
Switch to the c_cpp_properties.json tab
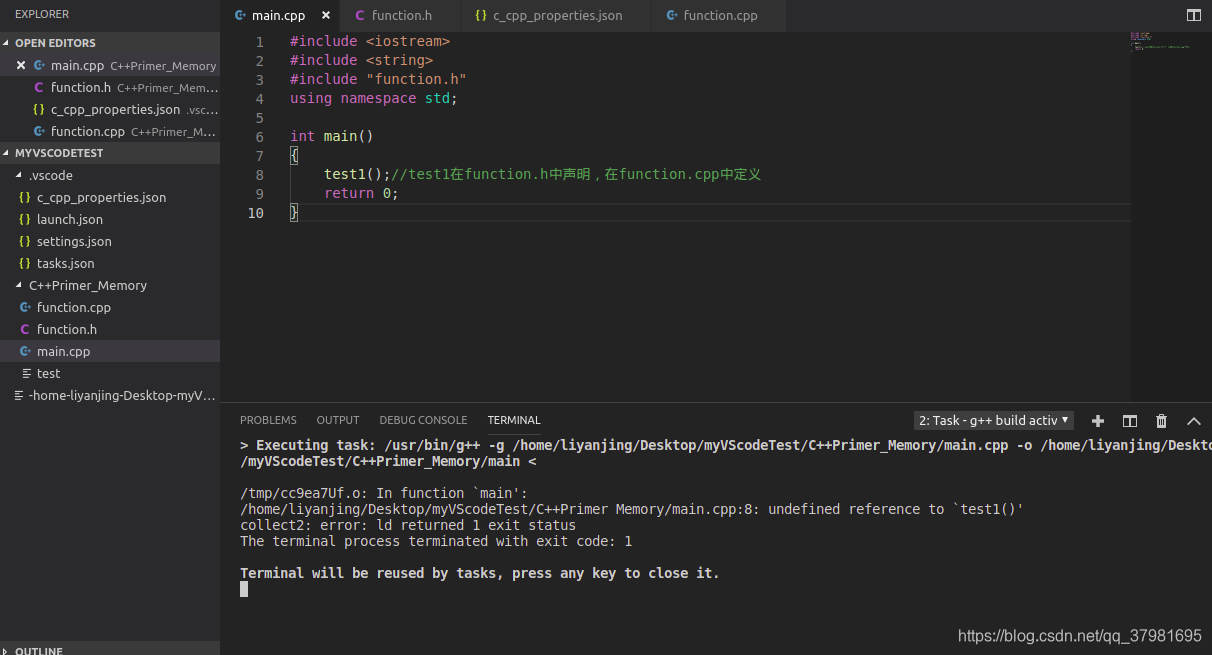tap(557, 16)
